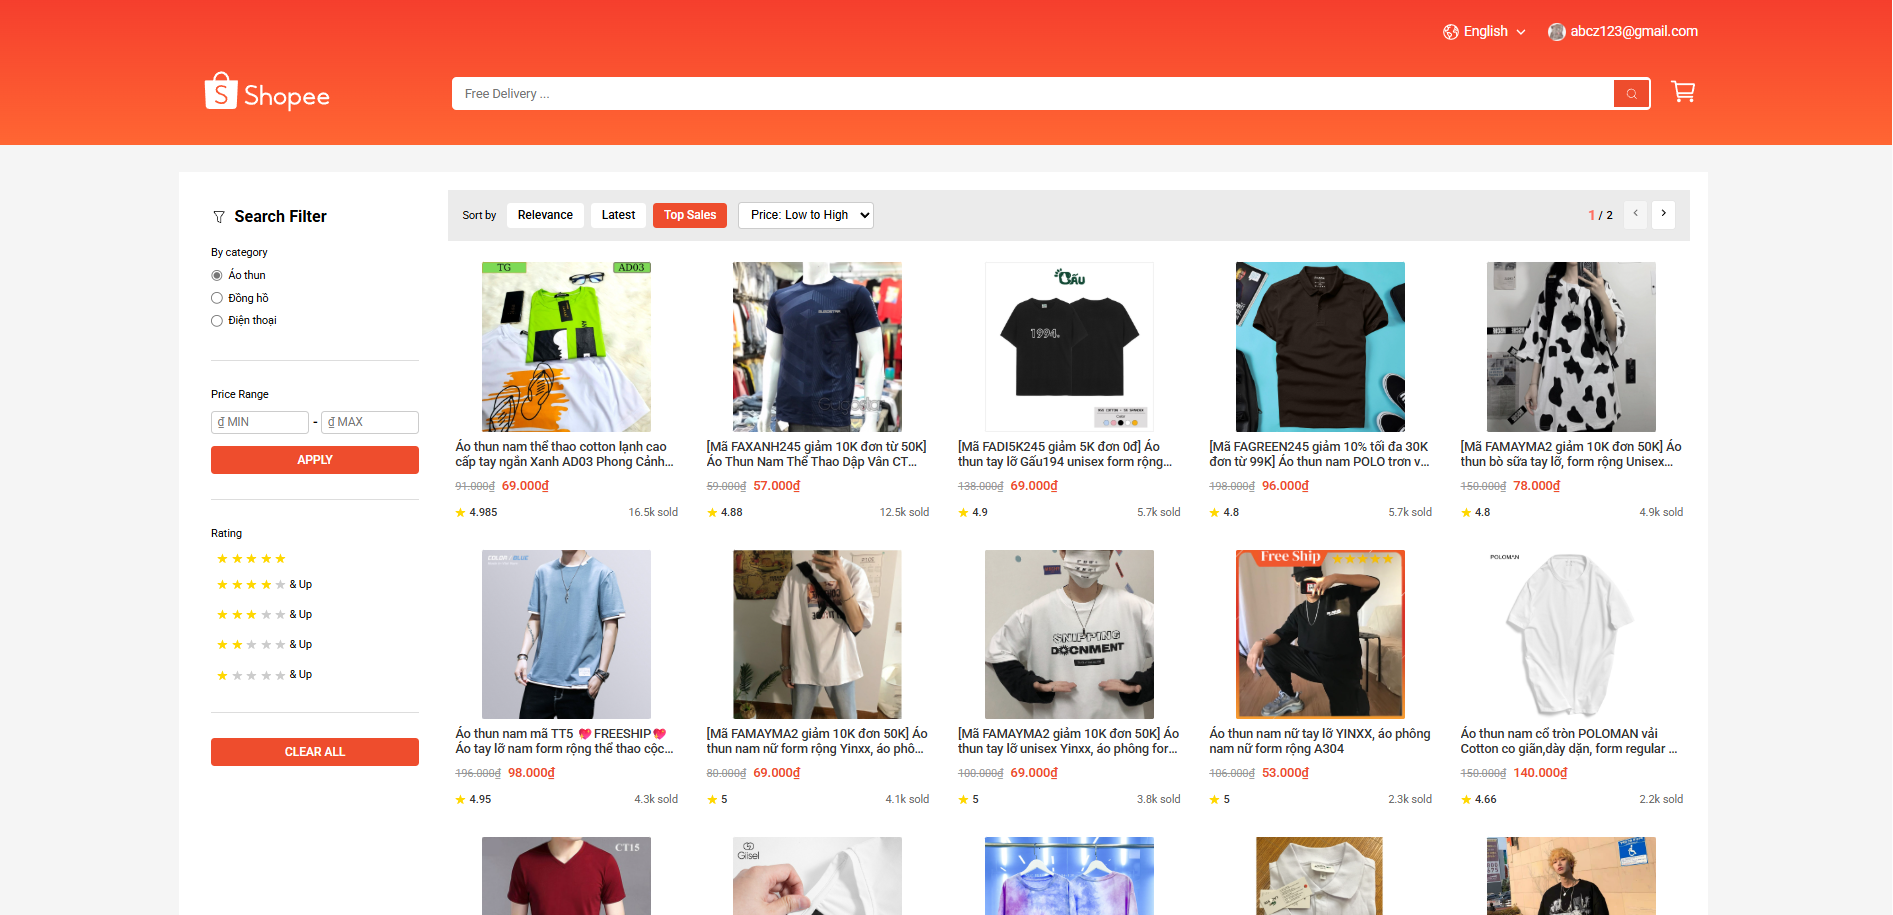Open FAGREEN245 POLO shirt title
The height and width of the screenshot is (915, 1893).
click(x=1319, y=455)
